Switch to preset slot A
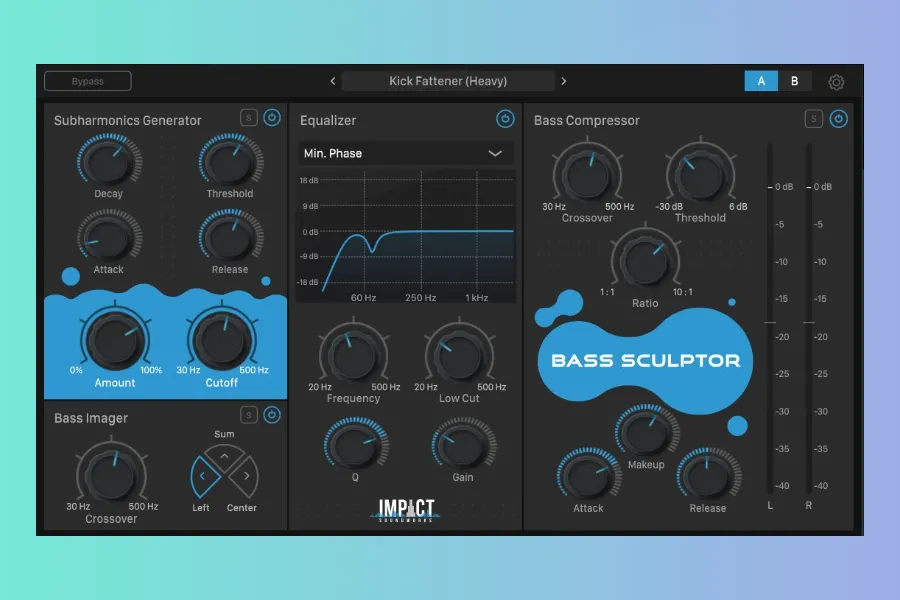 click(x=761, y=81)
